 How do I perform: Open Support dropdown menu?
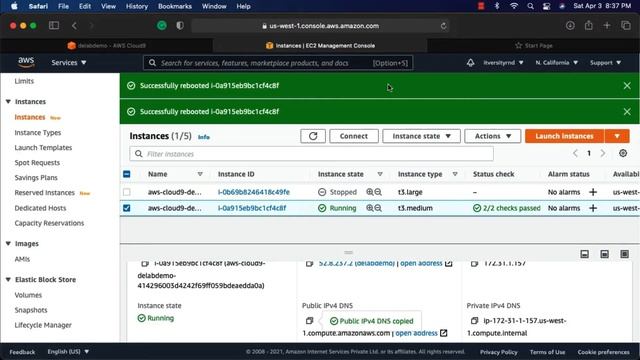click(x=605, y=62)
